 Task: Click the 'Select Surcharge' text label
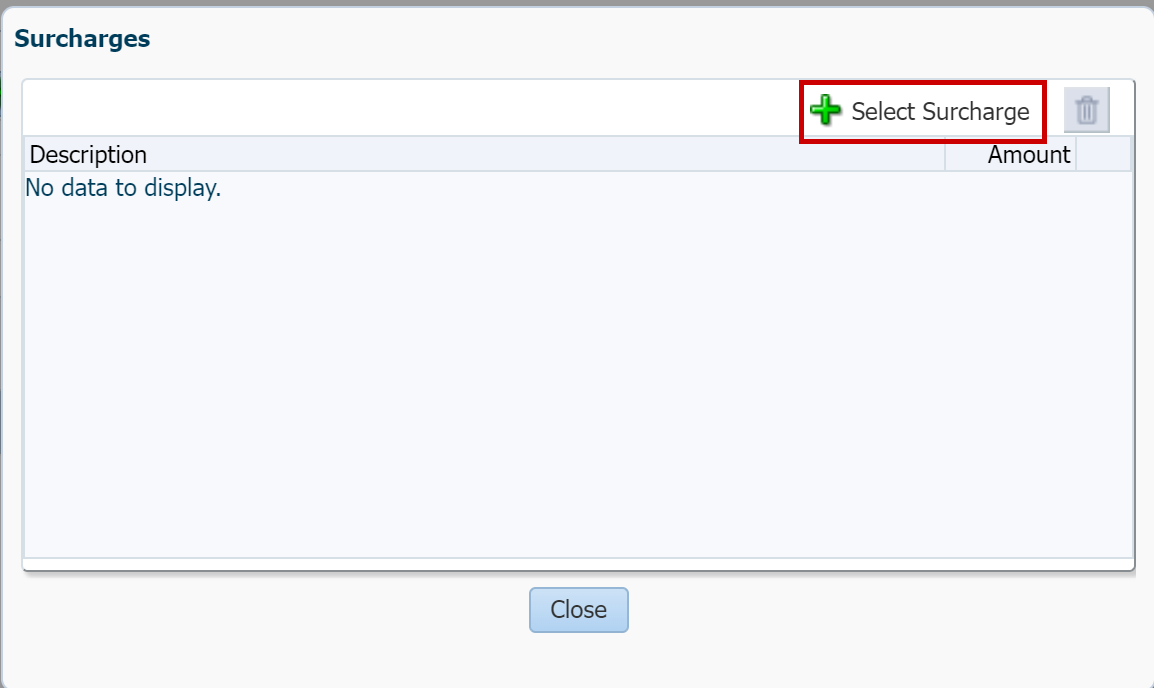tap(940, 111)
